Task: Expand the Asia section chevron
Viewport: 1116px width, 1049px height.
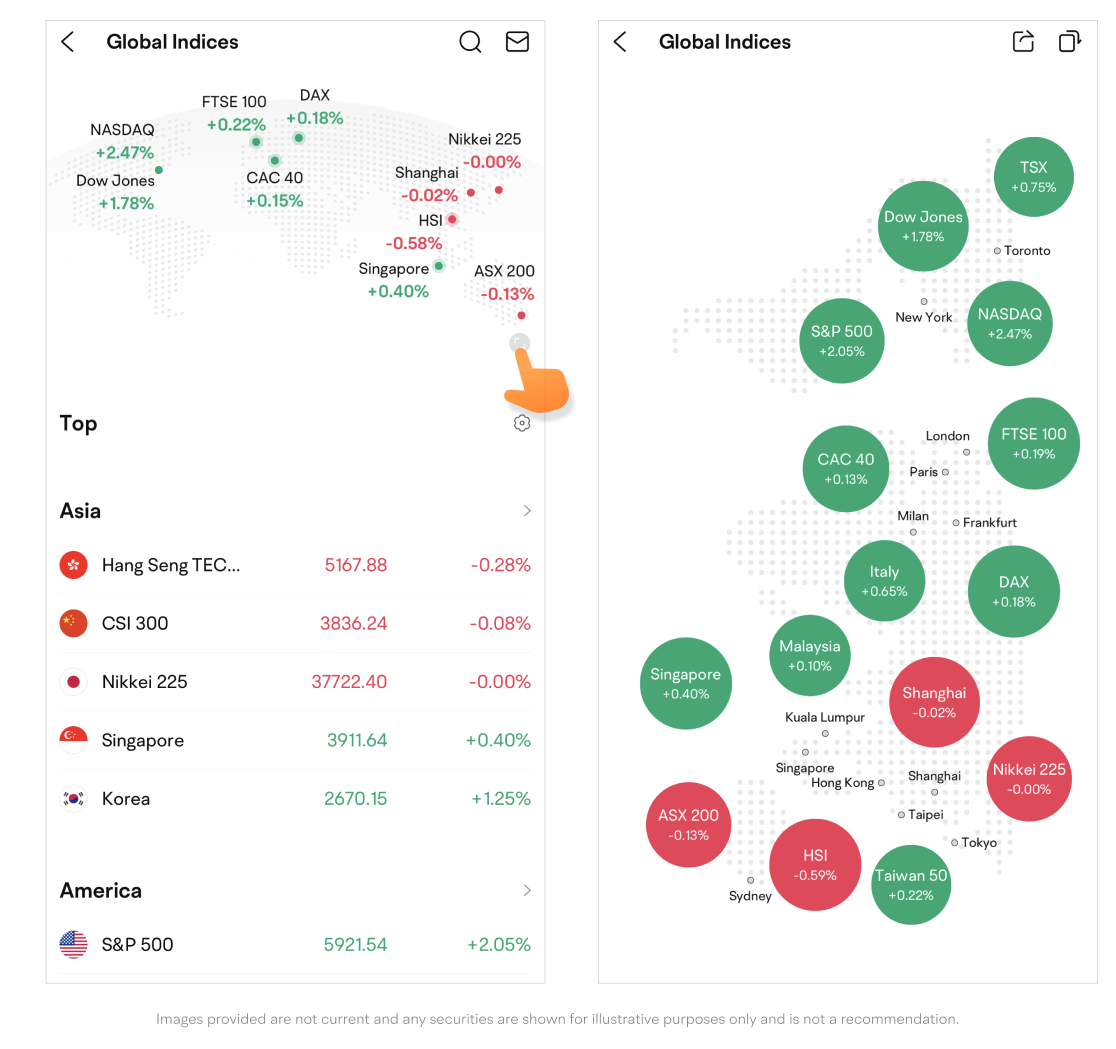Action: click(x=527, y=511)
